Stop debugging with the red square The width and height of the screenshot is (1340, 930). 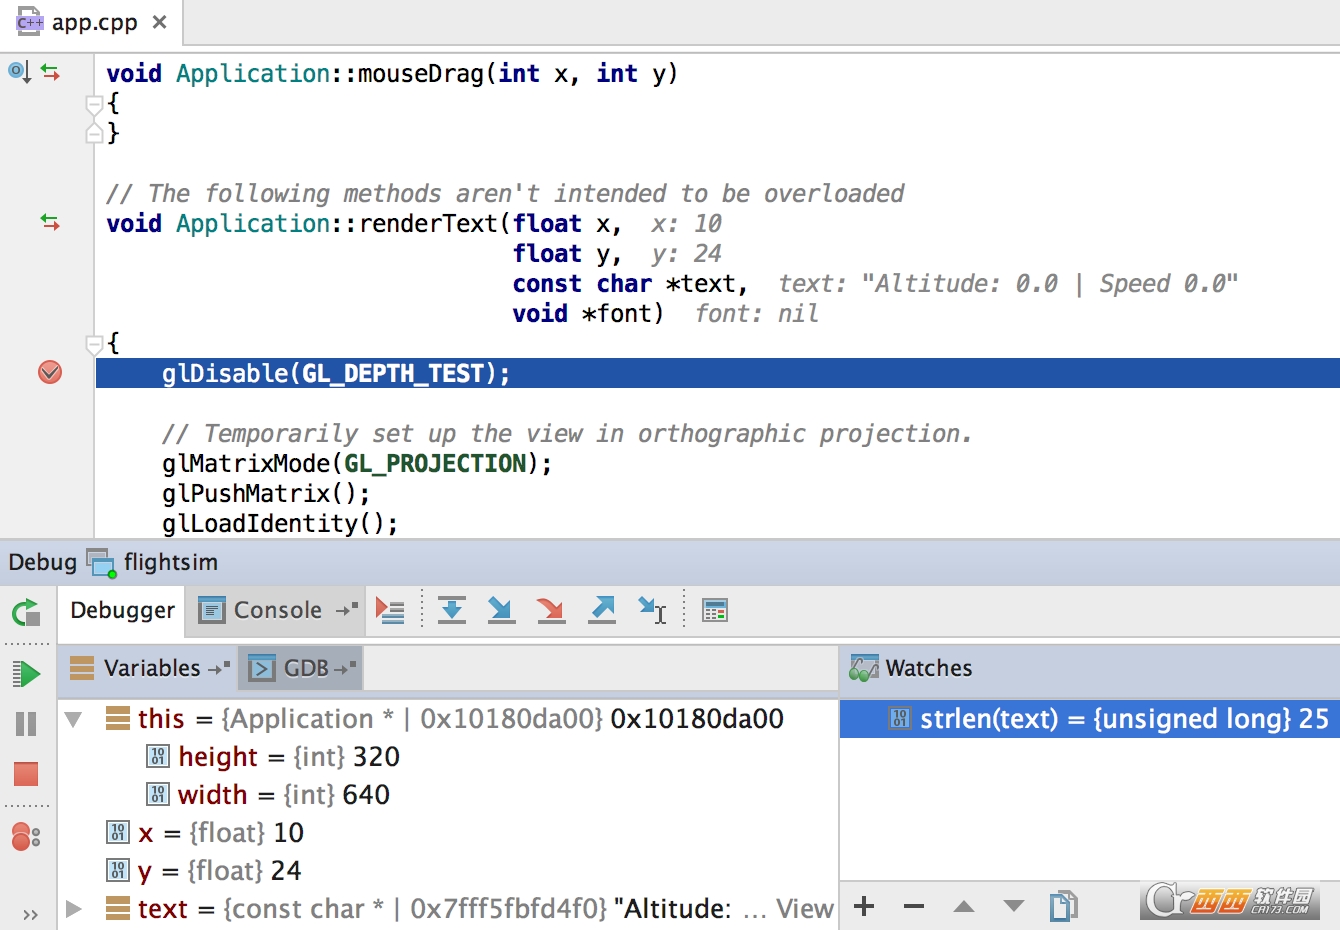(x=26, y=773)
